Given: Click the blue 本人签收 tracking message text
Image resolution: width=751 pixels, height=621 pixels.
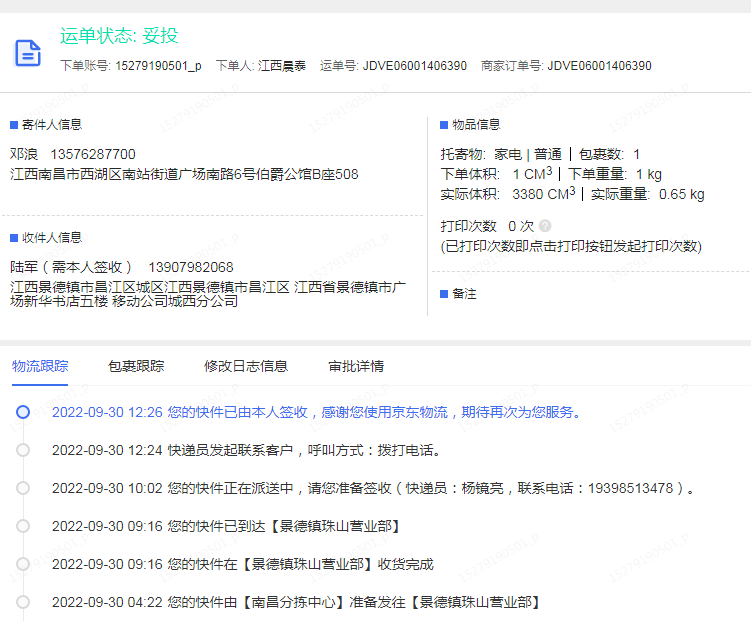Looking at the screenshot, I should pyautogui.click(x=374, y=412).
